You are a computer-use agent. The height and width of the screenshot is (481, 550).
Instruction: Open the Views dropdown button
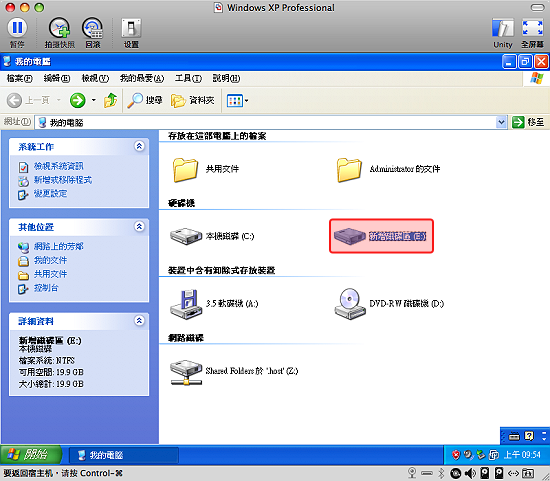(237, 101)
